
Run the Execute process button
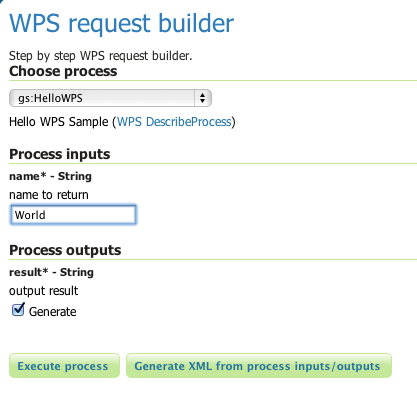coord(64,366)
